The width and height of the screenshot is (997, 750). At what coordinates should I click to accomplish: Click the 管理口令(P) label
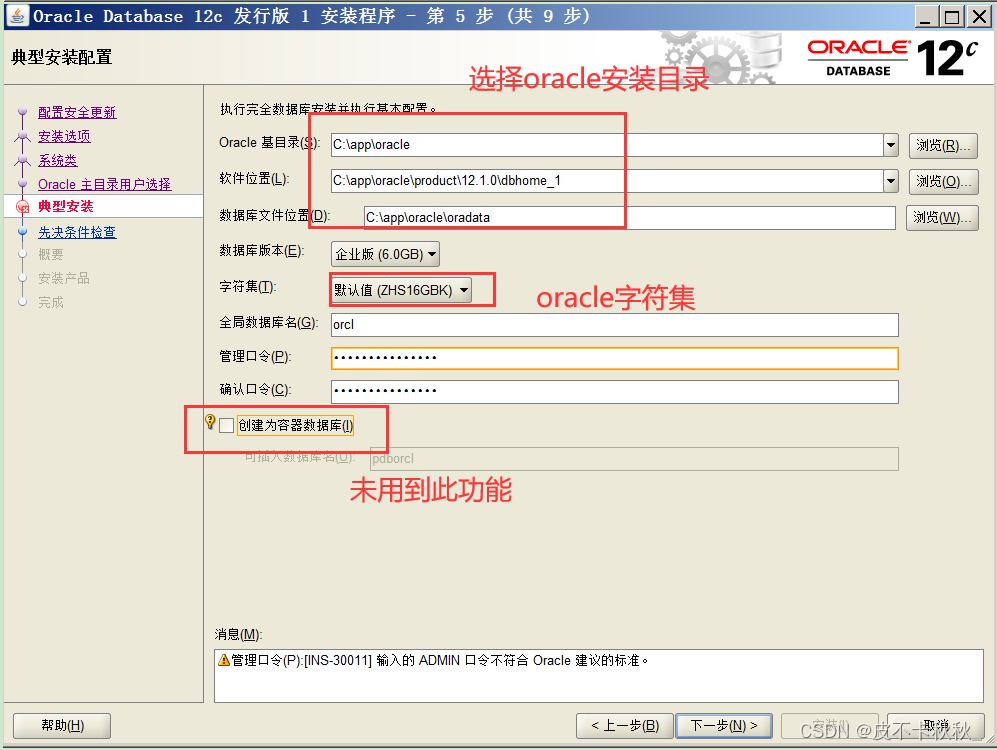pyautogui.click(x=255, y=357)
